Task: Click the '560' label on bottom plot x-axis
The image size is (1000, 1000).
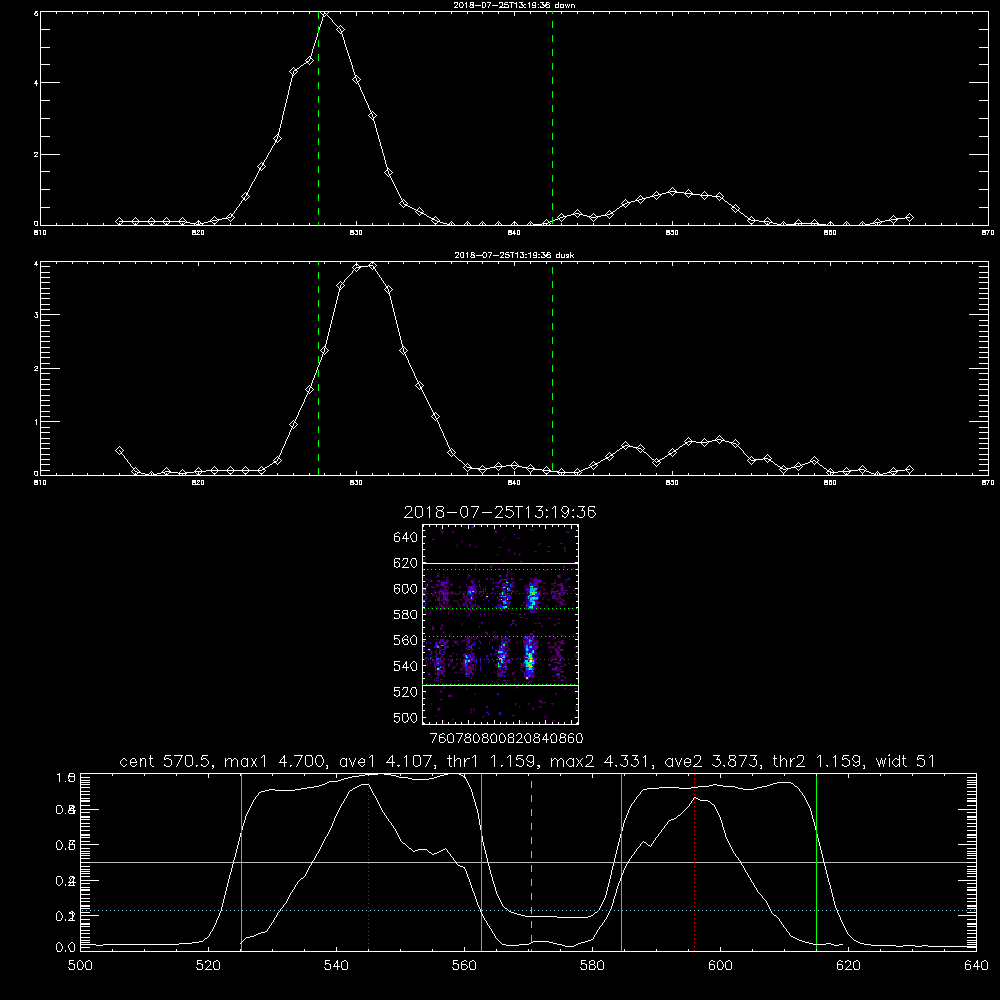Action: [x=464, y=966]
